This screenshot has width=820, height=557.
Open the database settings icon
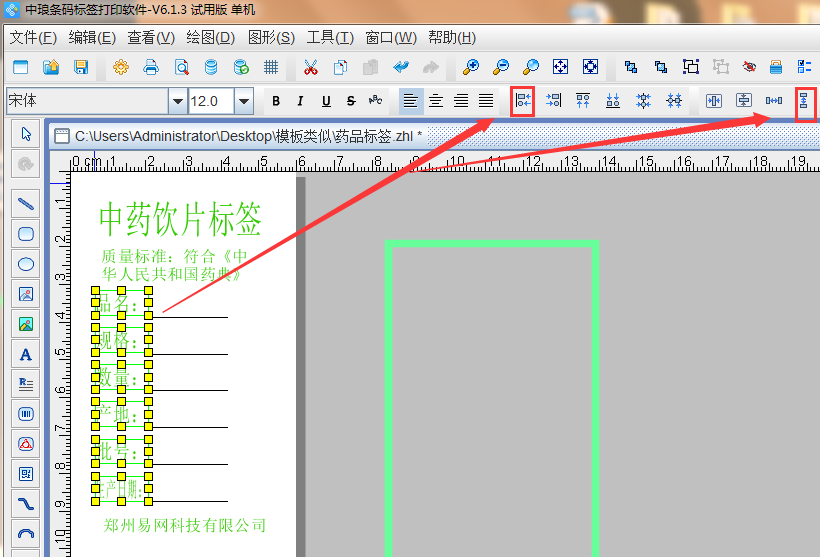[210, 68]
